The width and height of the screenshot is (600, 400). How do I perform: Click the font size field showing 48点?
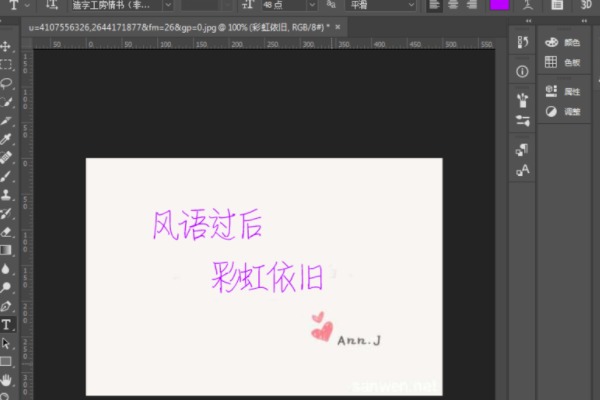284,5
